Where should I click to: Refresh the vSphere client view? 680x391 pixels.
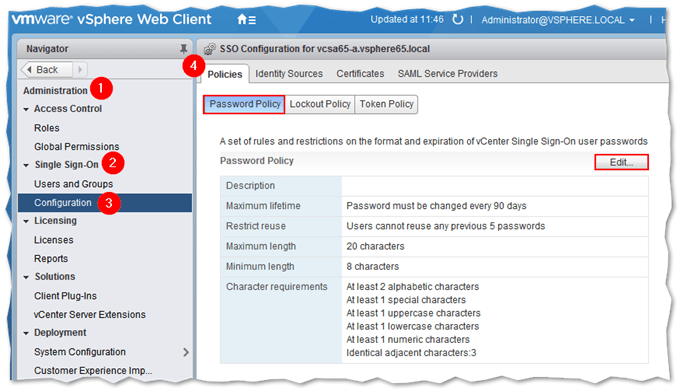(x=457, y=20)
